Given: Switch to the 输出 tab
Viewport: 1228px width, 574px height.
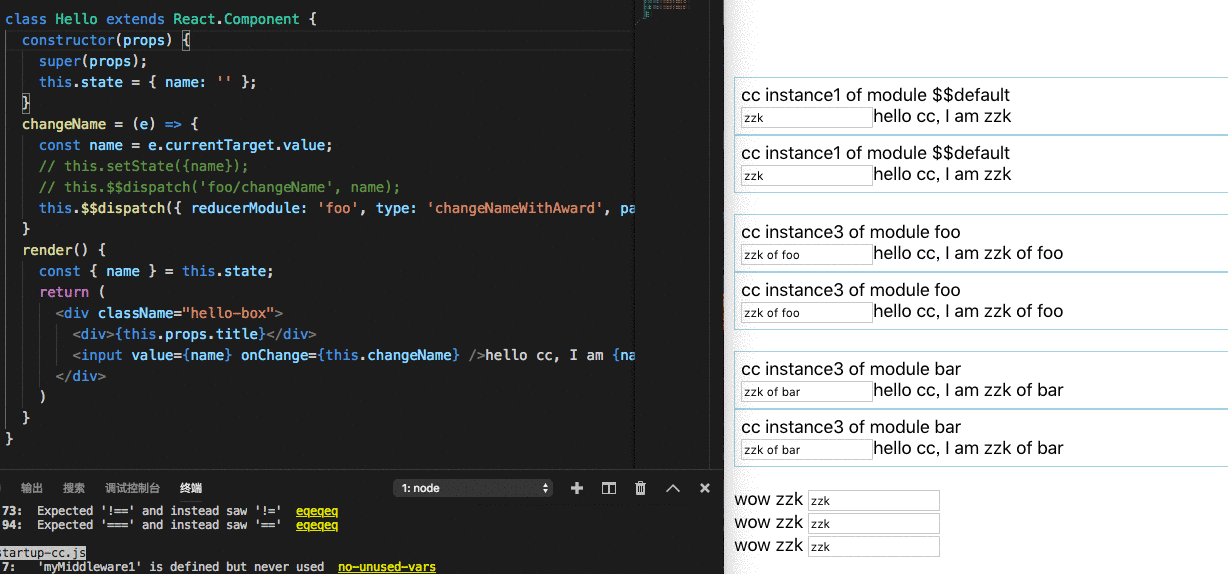Looking at the screenshot, I should pos(32,488).
